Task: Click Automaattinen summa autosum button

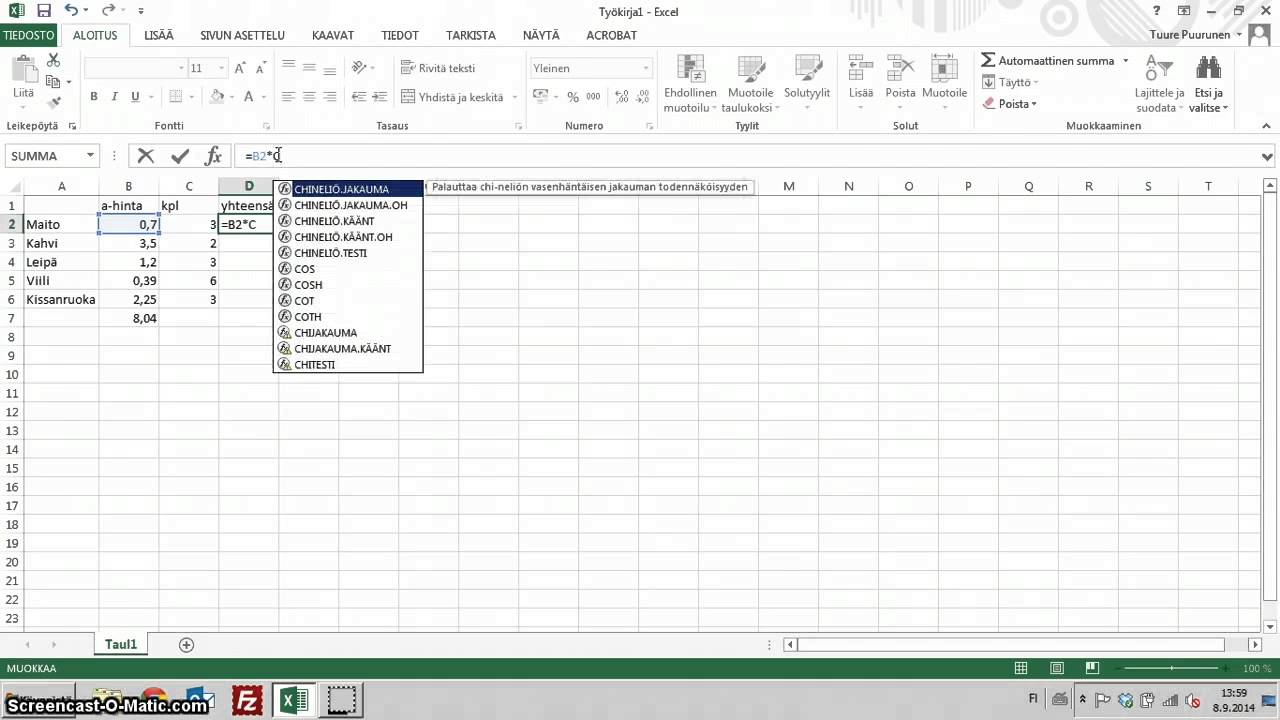Action: (x=1047, y=60)
